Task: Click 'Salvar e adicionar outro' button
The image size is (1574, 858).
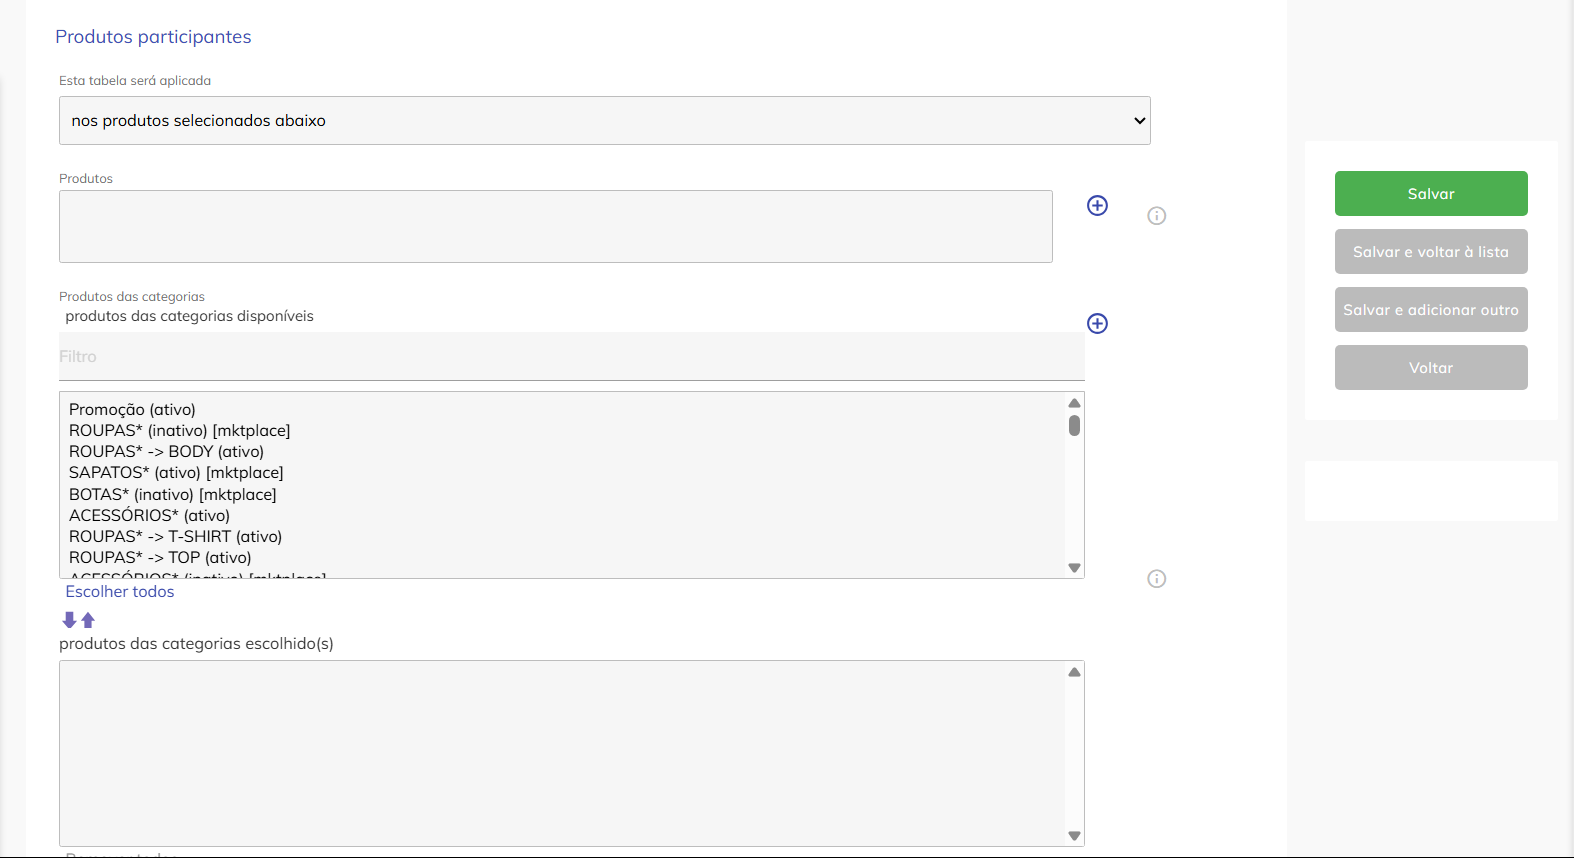Action: [1430, 310]
